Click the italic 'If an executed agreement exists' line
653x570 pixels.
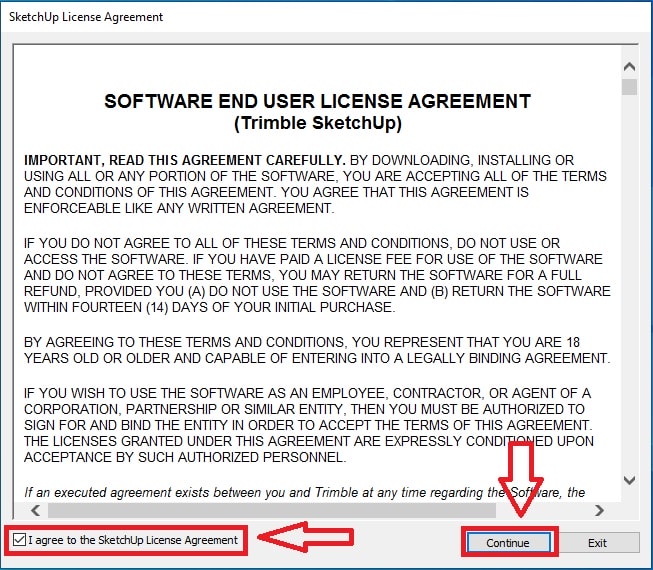304,493
